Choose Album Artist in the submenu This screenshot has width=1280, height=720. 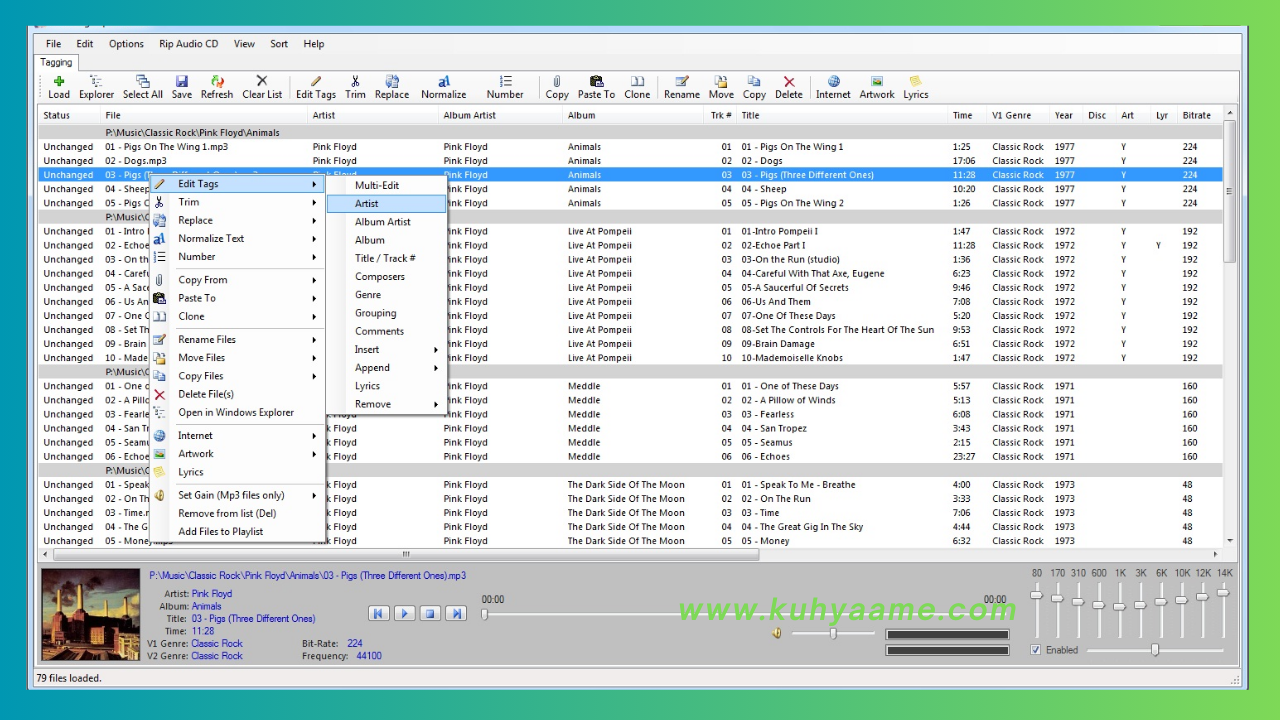(386, 222)
